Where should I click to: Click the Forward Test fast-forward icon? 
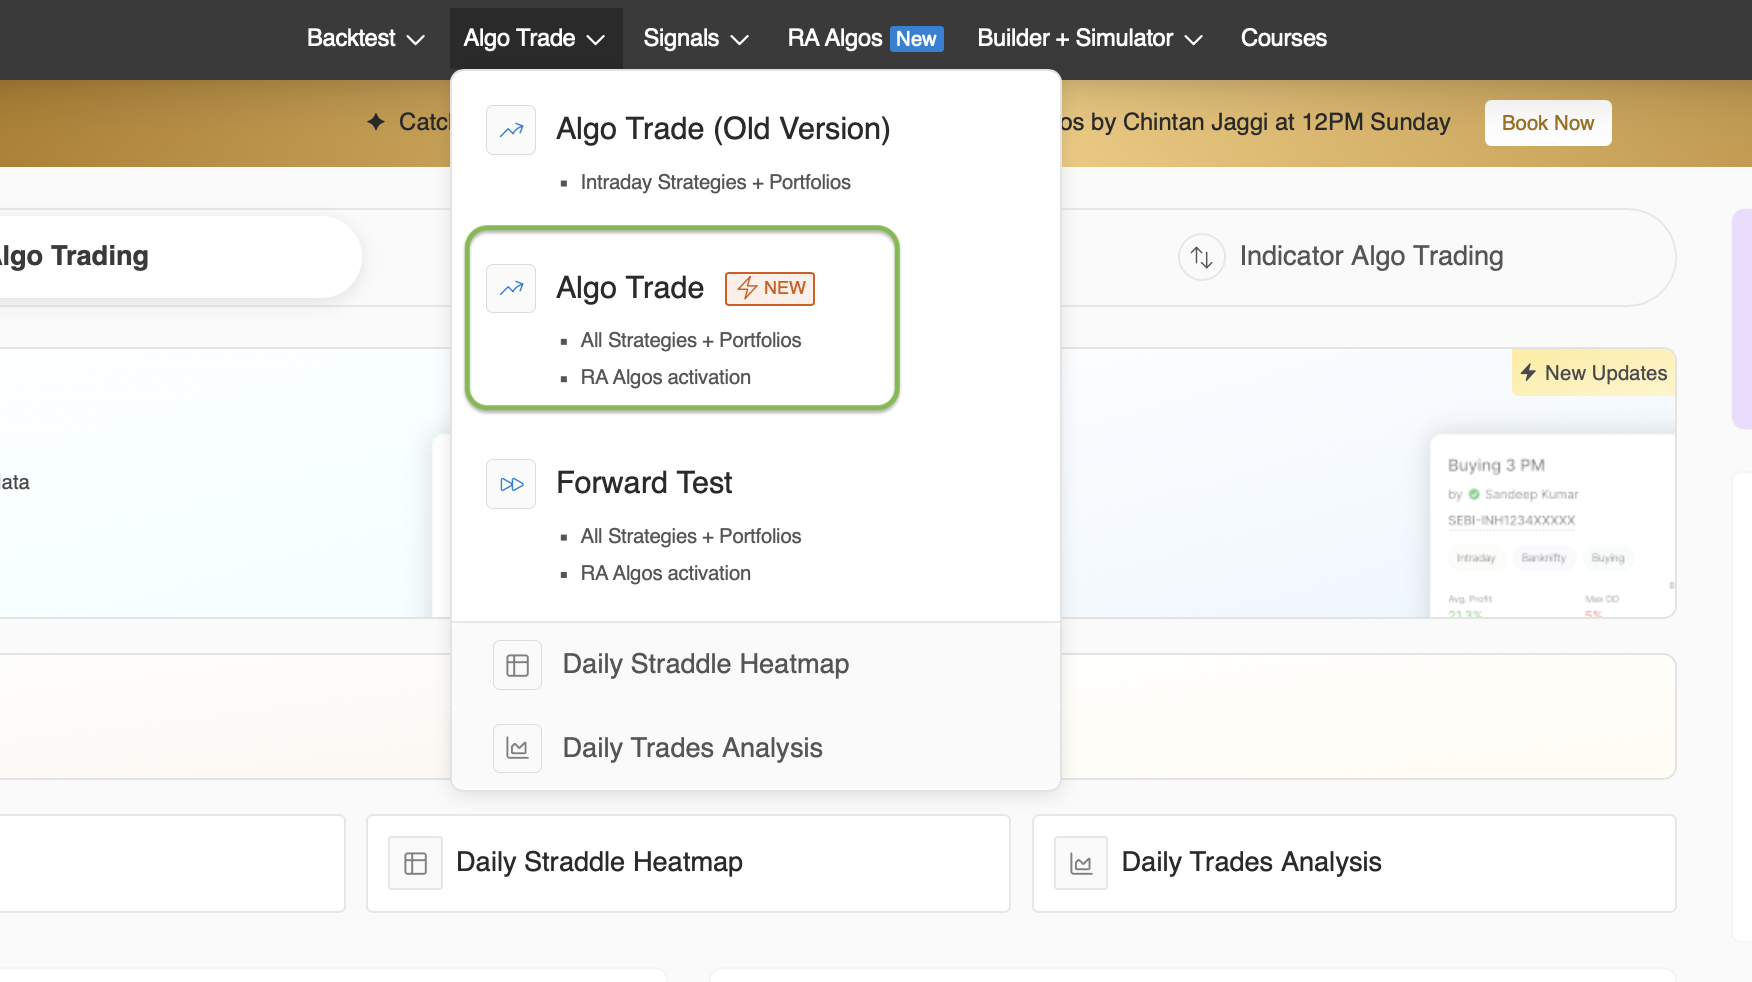point(511,484)
